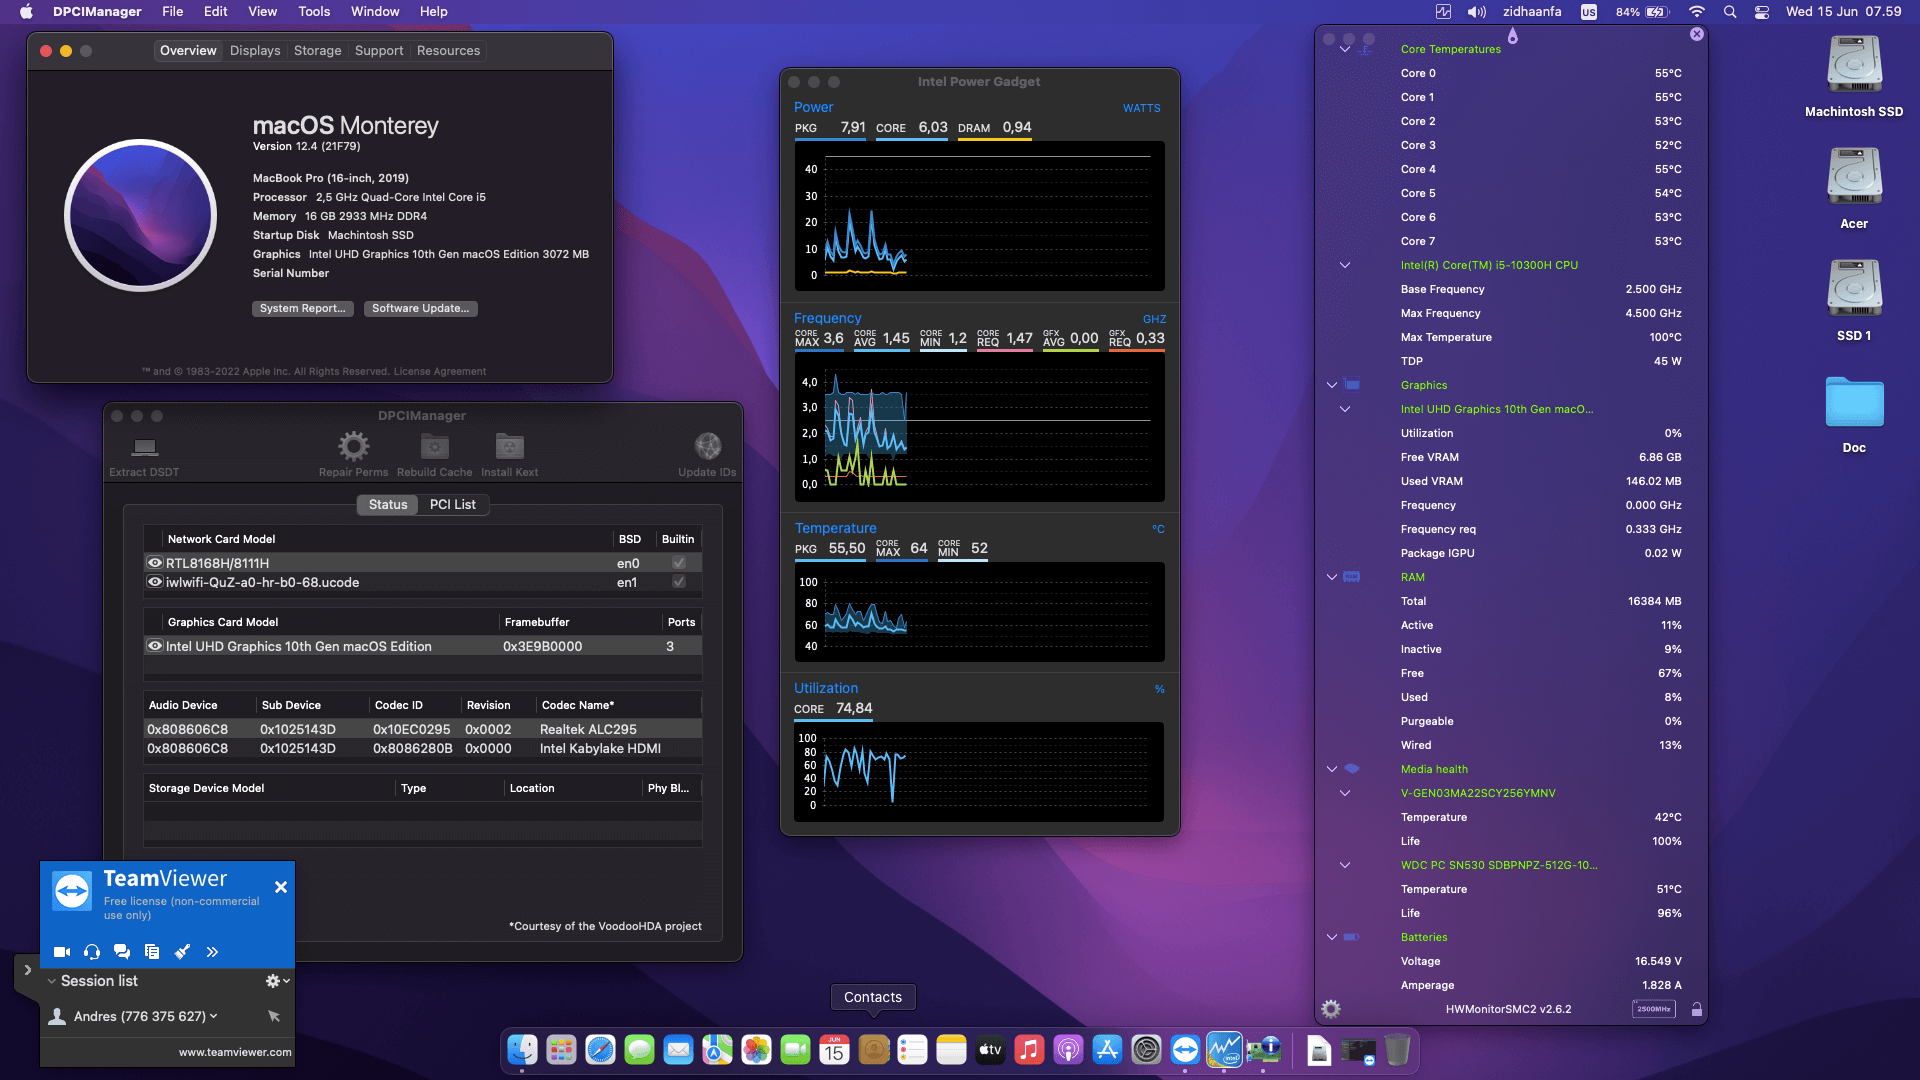Open TeamViewer chat bubbles icon

tap(122, 952)
